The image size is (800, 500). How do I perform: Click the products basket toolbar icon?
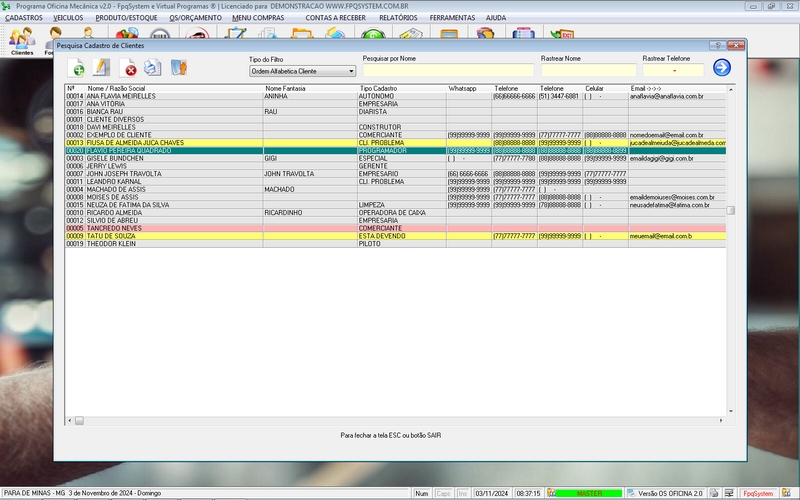click(127, 33)
